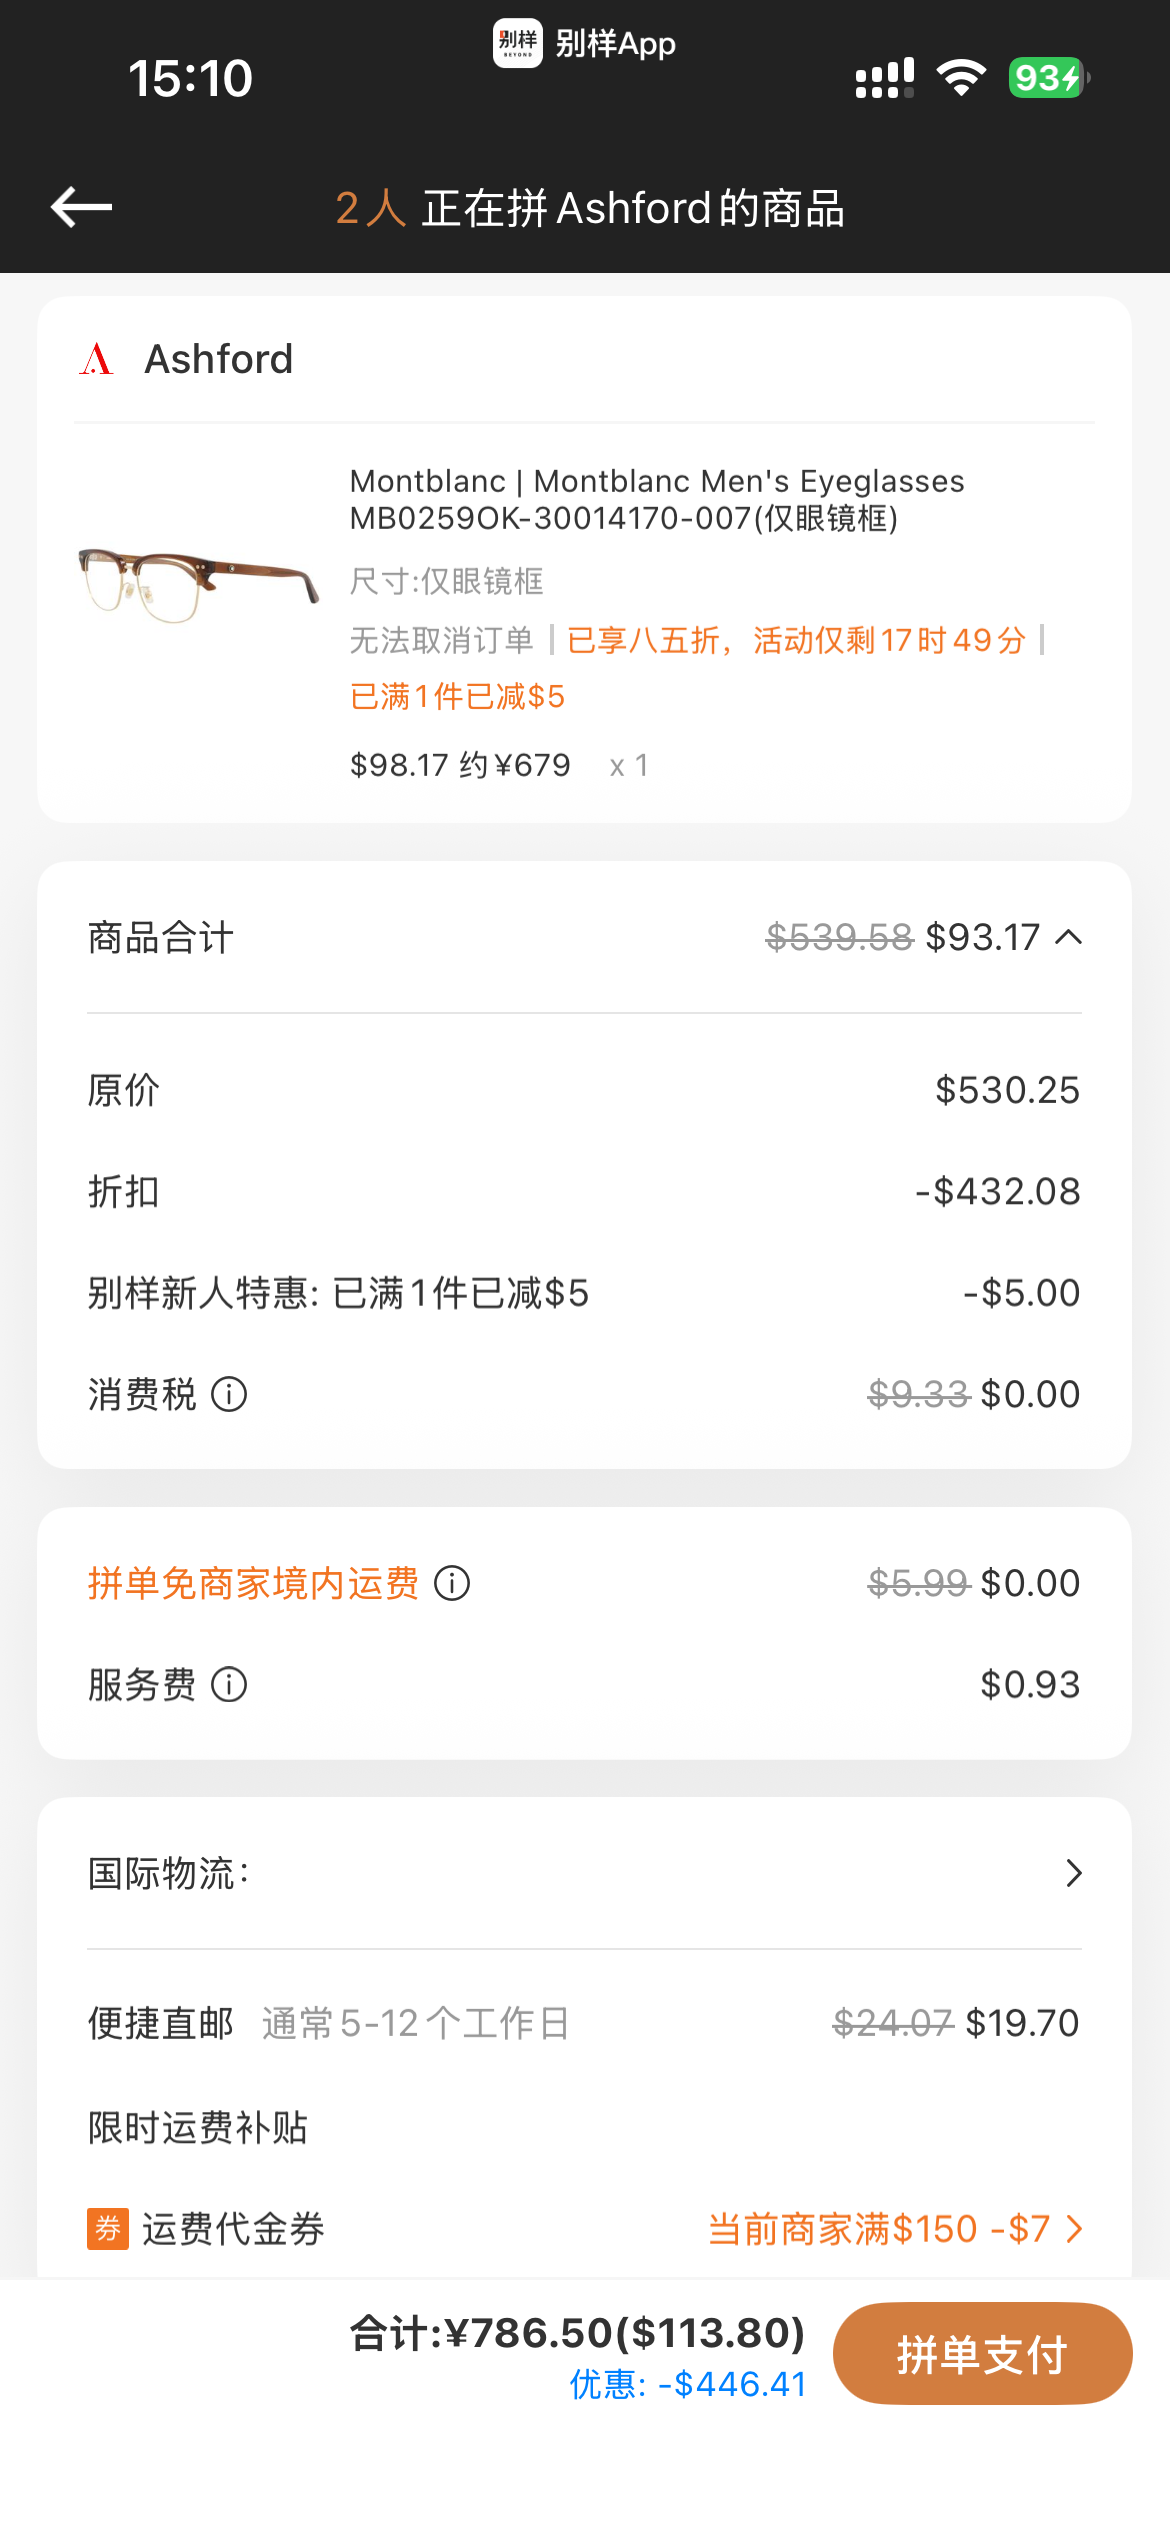Tap the 当前商家满$150 -$7 coupon link
Viewport: 1170px width, 2532px height.
pos(879,2229)
